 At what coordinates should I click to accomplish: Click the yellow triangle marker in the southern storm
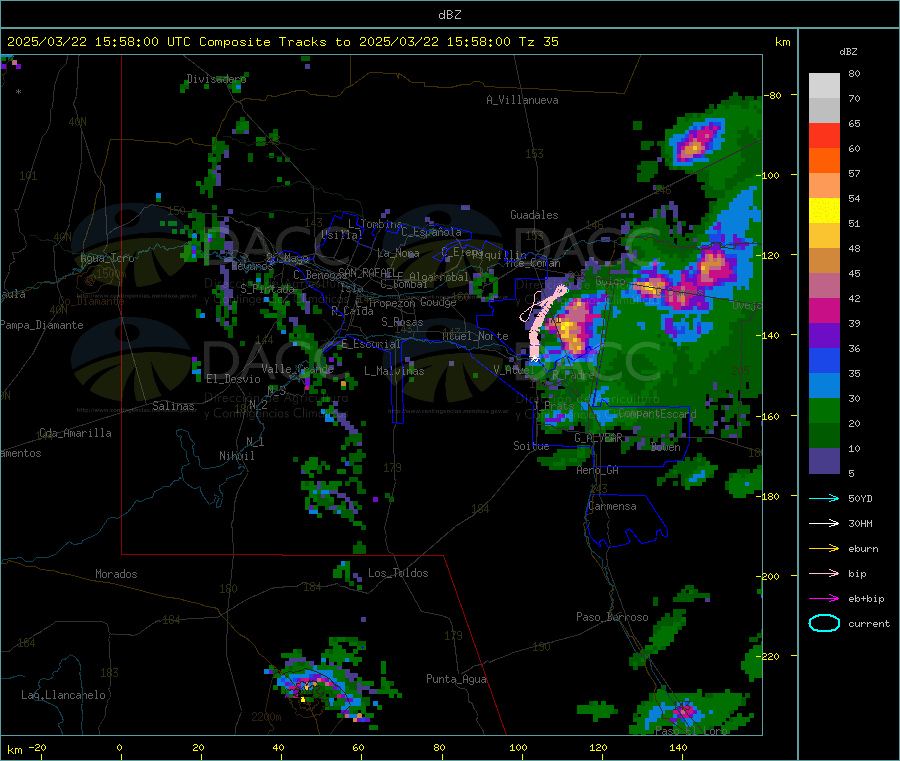[303, 700]
